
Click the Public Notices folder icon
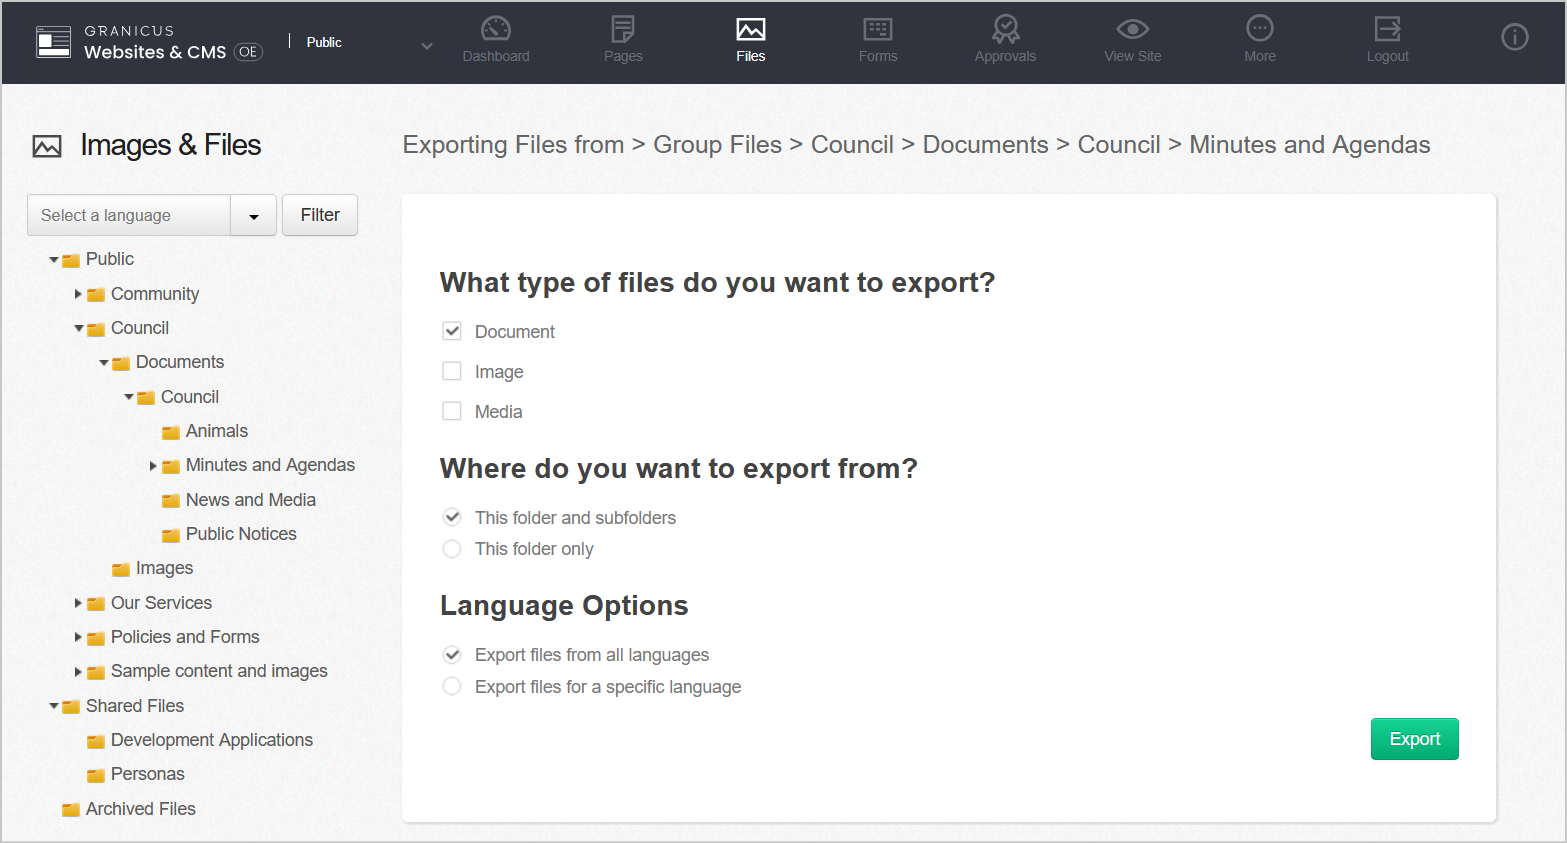point(171,535)
